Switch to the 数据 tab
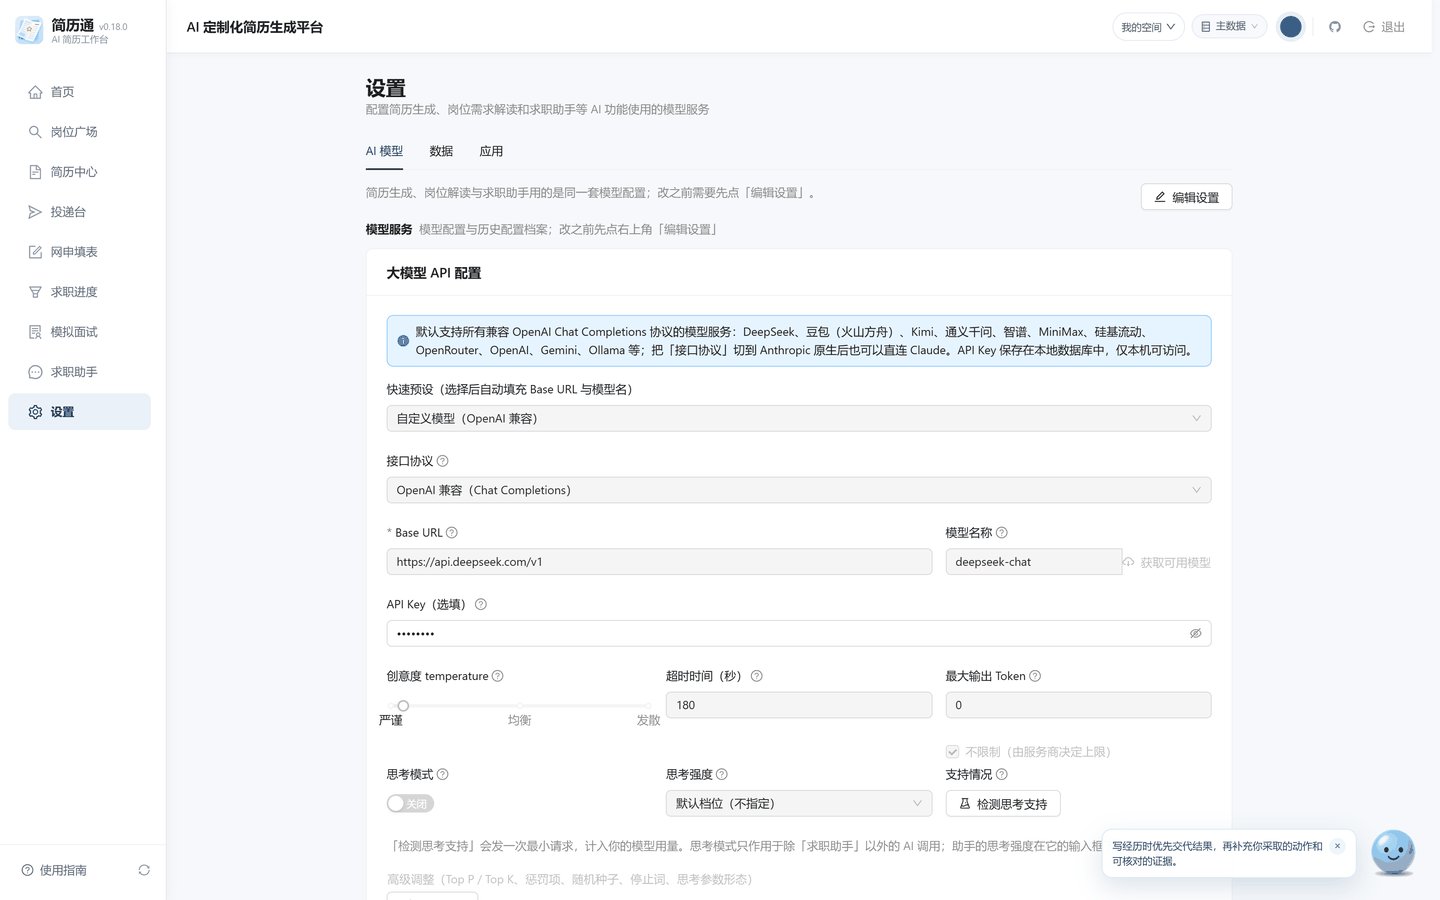The width and height of the screenshot is (1440, 900). click(x=441, y=152)
